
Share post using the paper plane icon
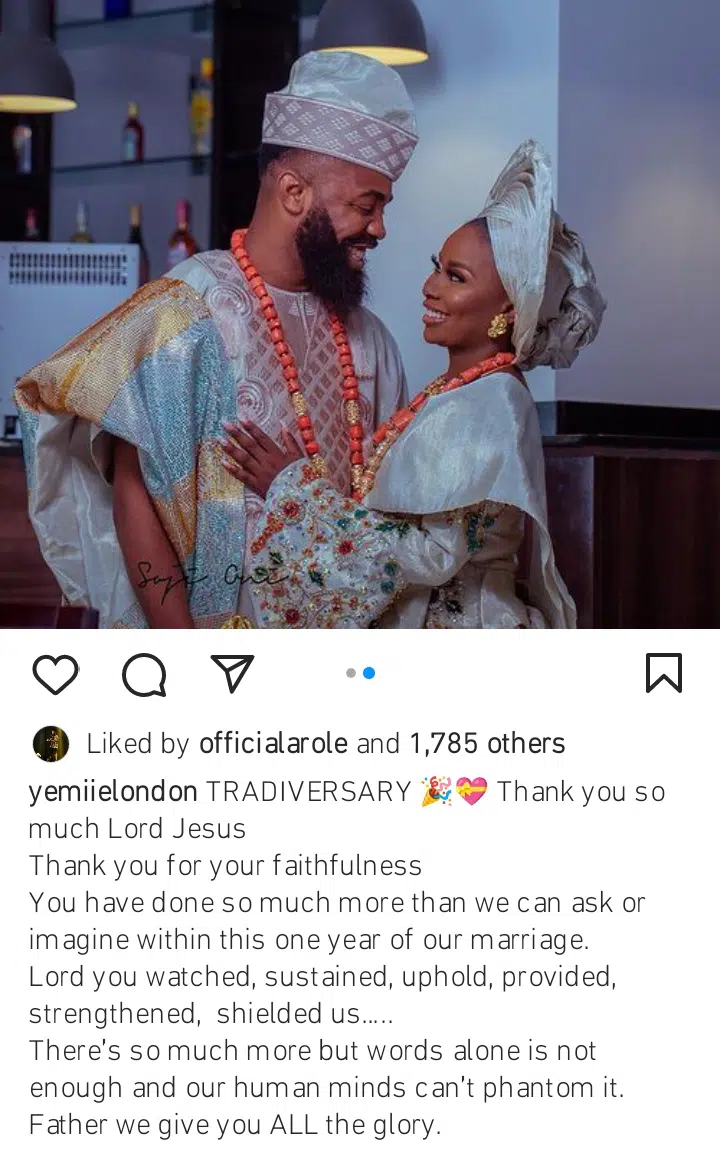pyautogui.click(x=233, y=673)
